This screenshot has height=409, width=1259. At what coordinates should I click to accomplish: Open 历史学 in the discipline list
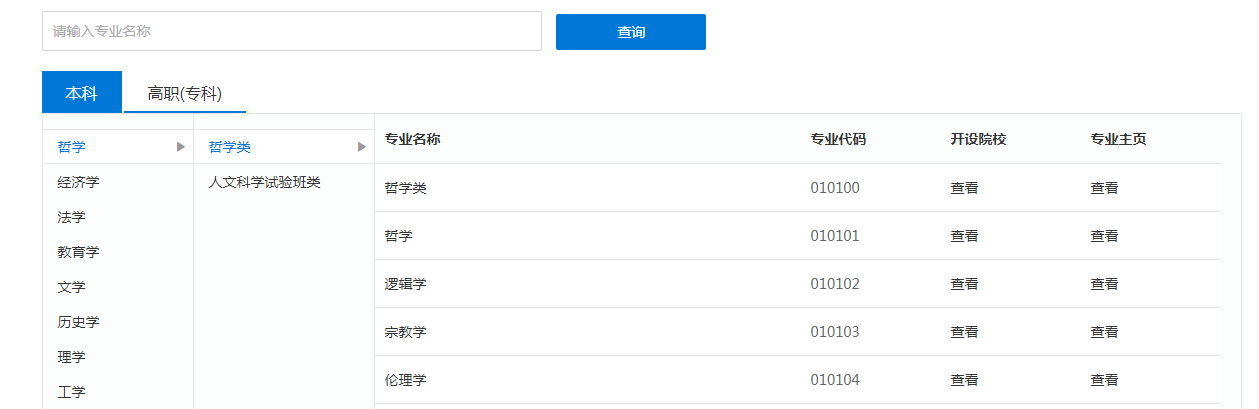[78, 322]
